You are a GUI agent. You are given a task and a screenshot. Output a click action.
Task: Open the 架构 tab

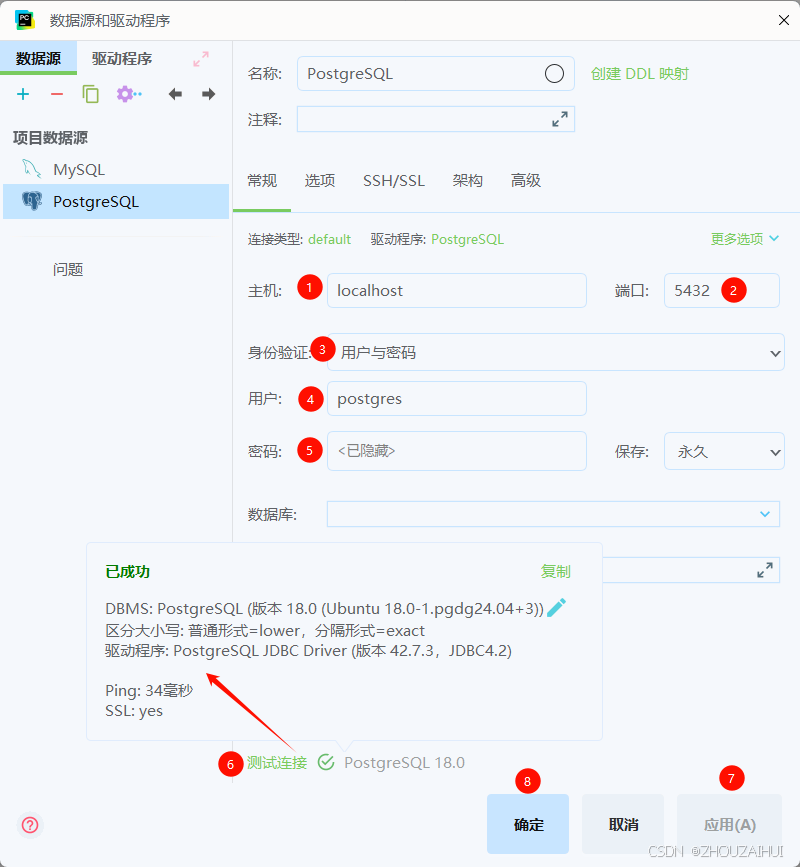coord(467,181)
